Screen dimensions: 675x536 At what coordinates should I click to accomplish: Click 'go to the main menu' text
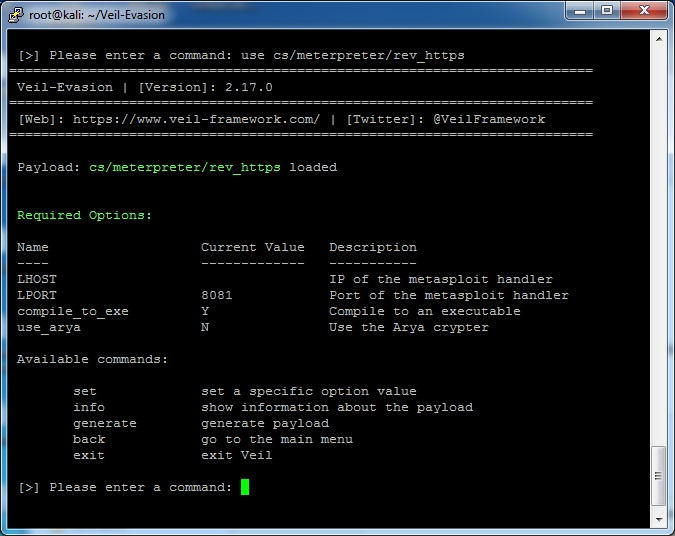[277, 440]
